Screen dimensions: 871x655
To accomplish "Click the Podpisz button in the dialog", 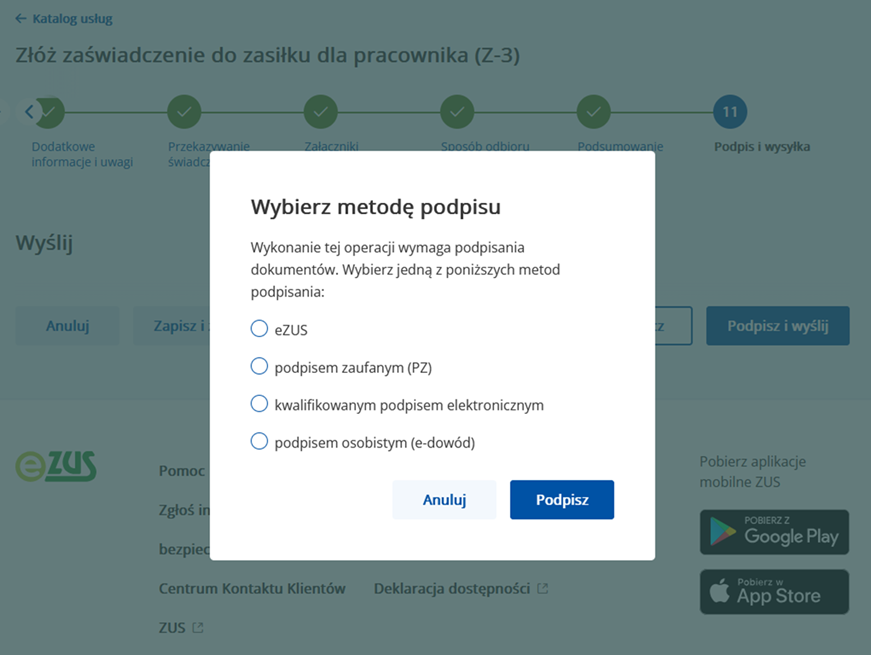I will pyautogui.click(x=561, y=499).
